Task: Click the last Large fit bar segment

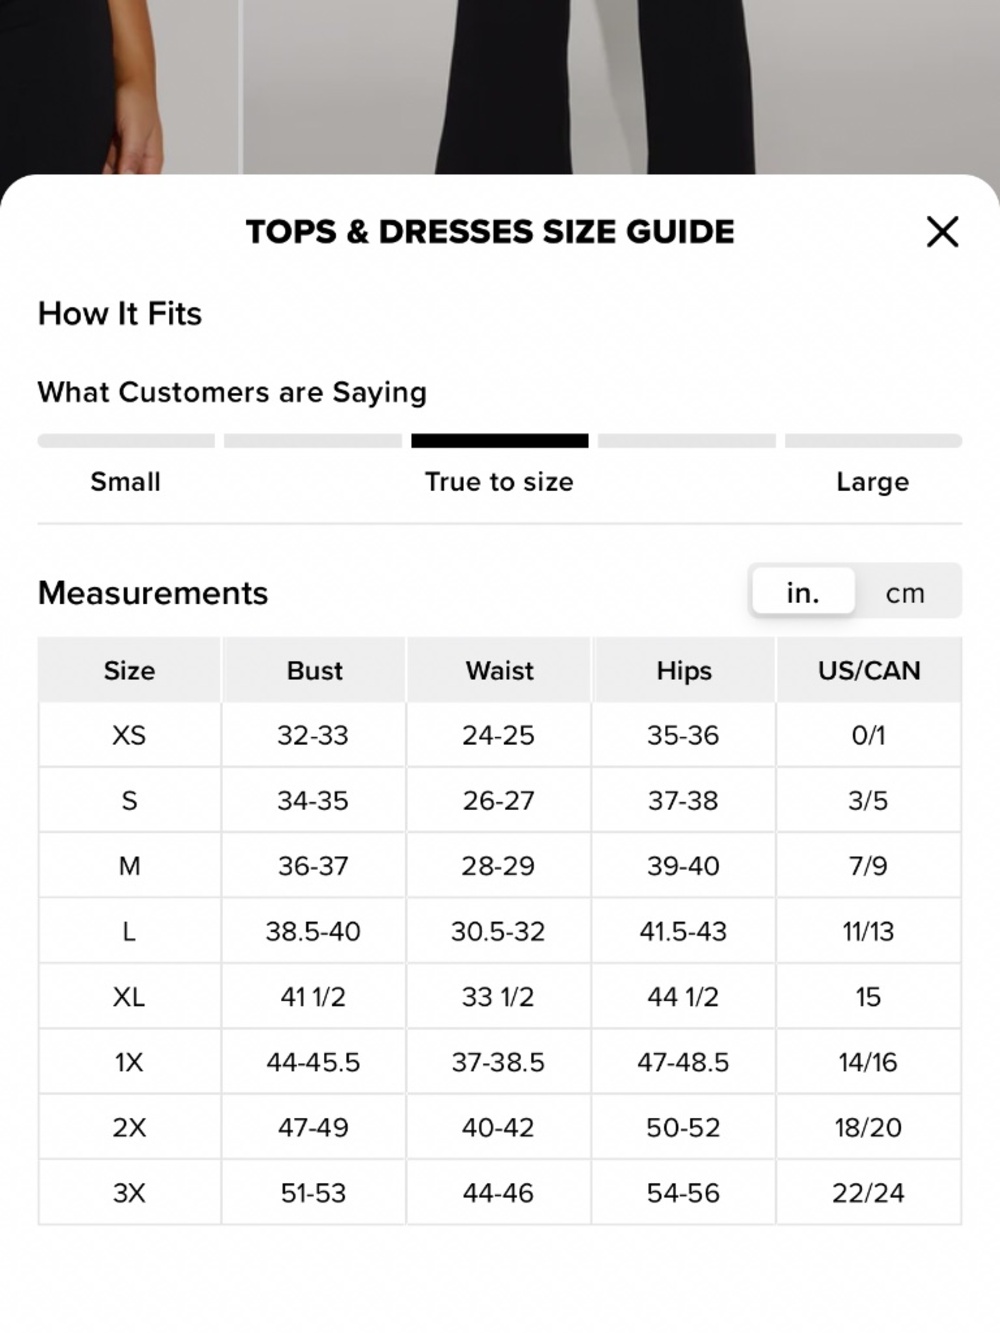Action: pyautogui.click(x=873, y=441)
